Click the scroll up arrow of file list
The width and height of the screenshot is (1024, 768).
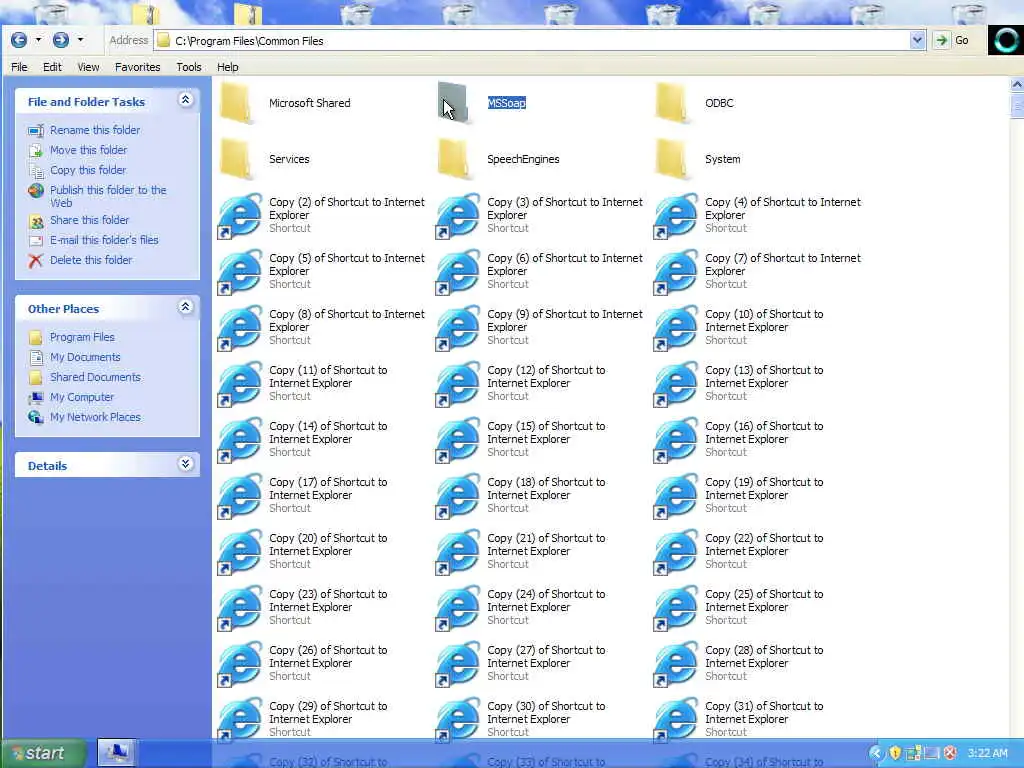click(x=1017, y=84)
